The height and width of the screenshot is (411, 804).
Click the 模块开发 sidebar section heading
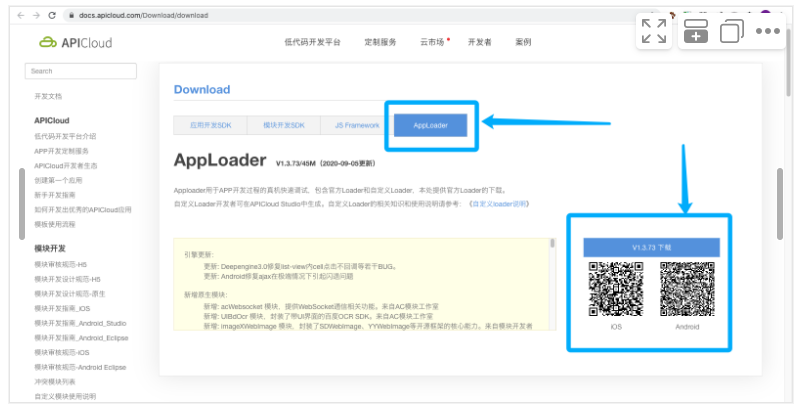point(50,249)
